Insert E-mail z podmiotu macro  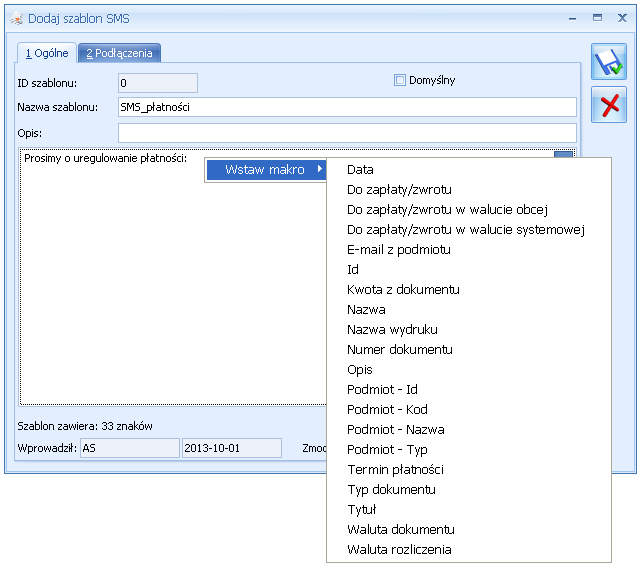(x=469, y=250)
